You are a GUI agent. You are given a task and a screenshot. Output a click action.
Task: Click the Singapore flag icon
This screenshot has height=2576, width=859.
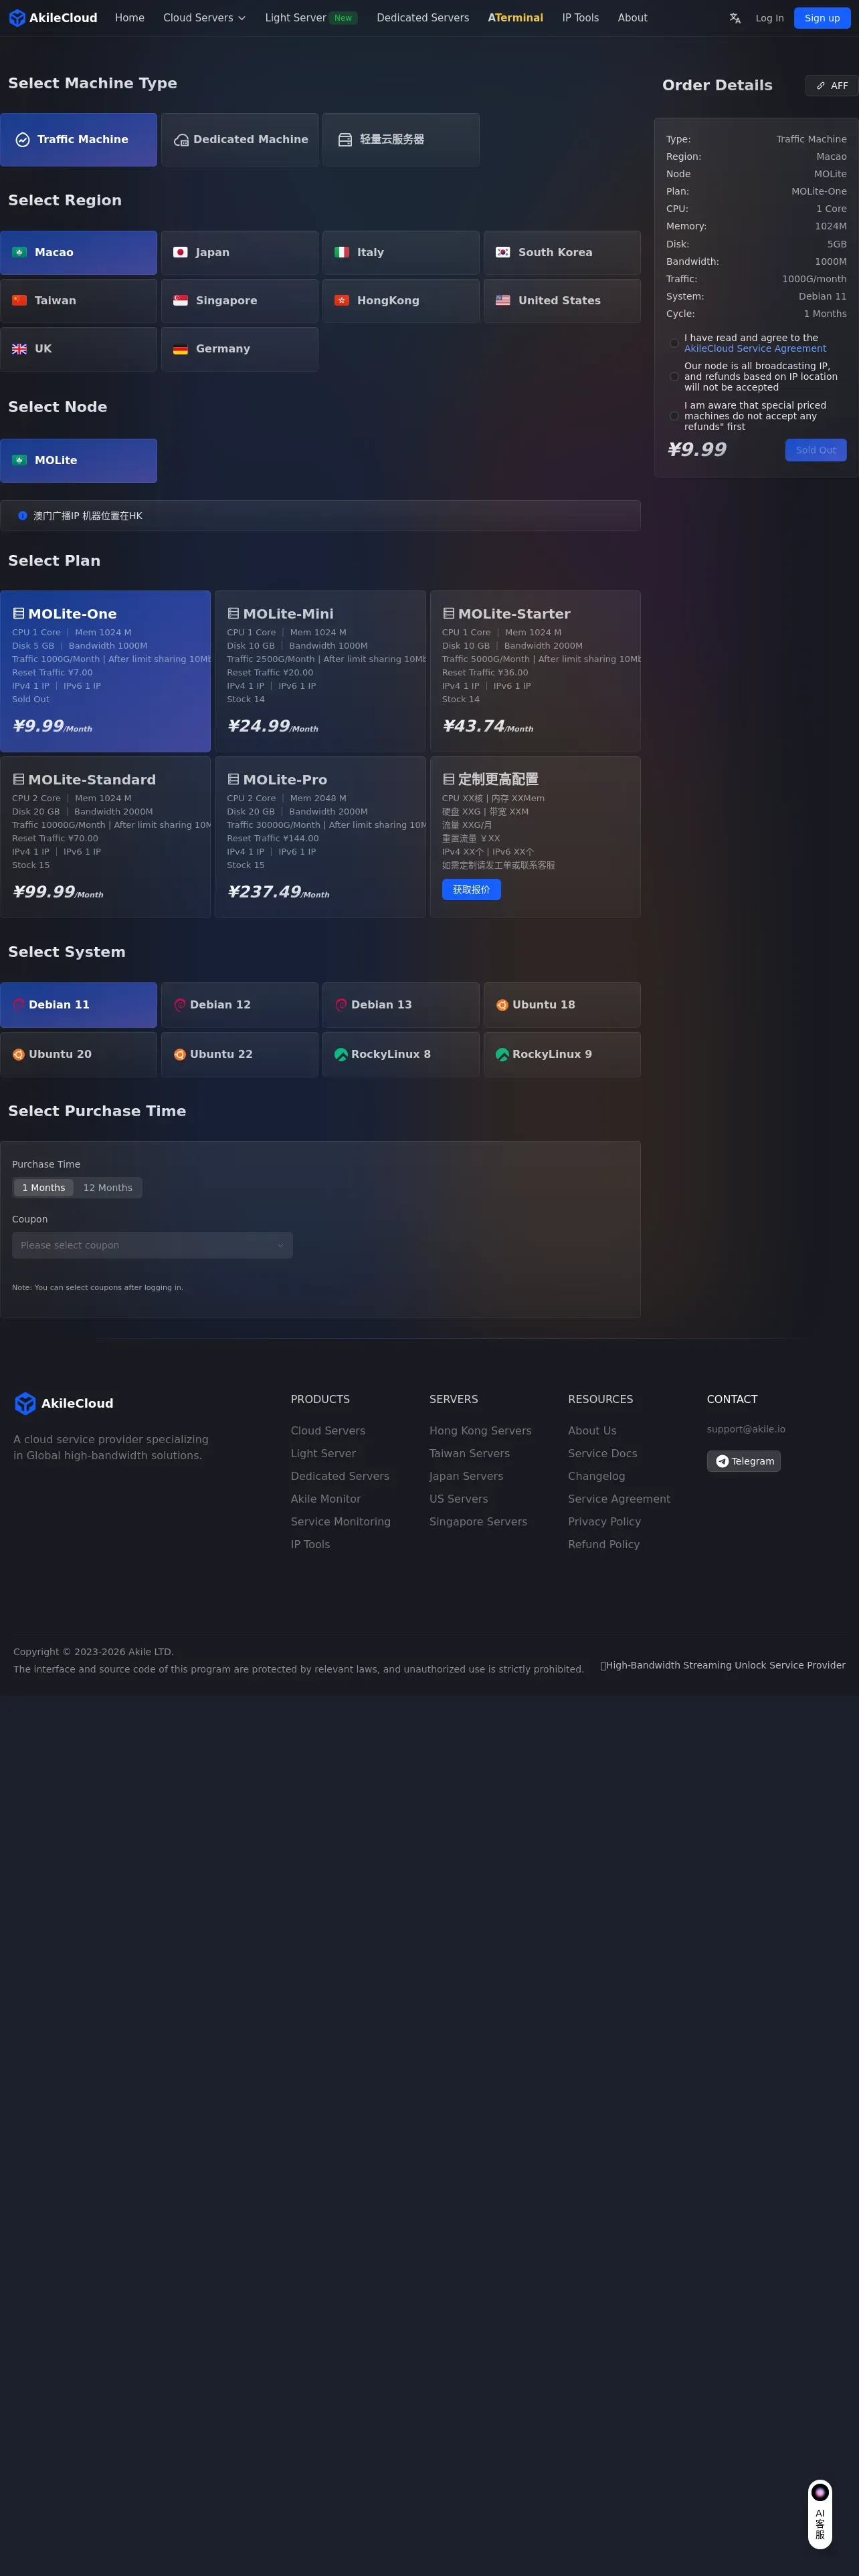180,300
